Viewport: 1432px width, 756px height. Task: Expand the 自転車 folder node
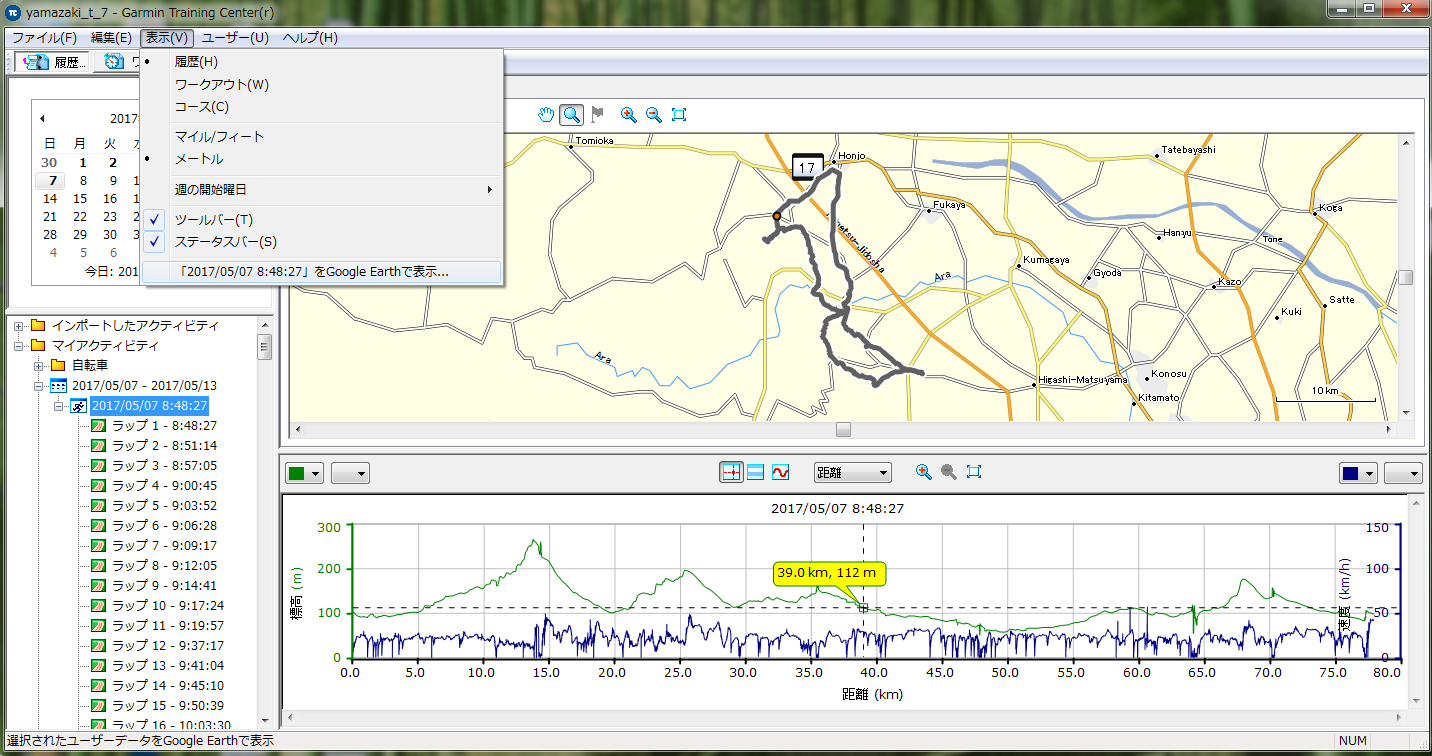[x=38, y=366]
